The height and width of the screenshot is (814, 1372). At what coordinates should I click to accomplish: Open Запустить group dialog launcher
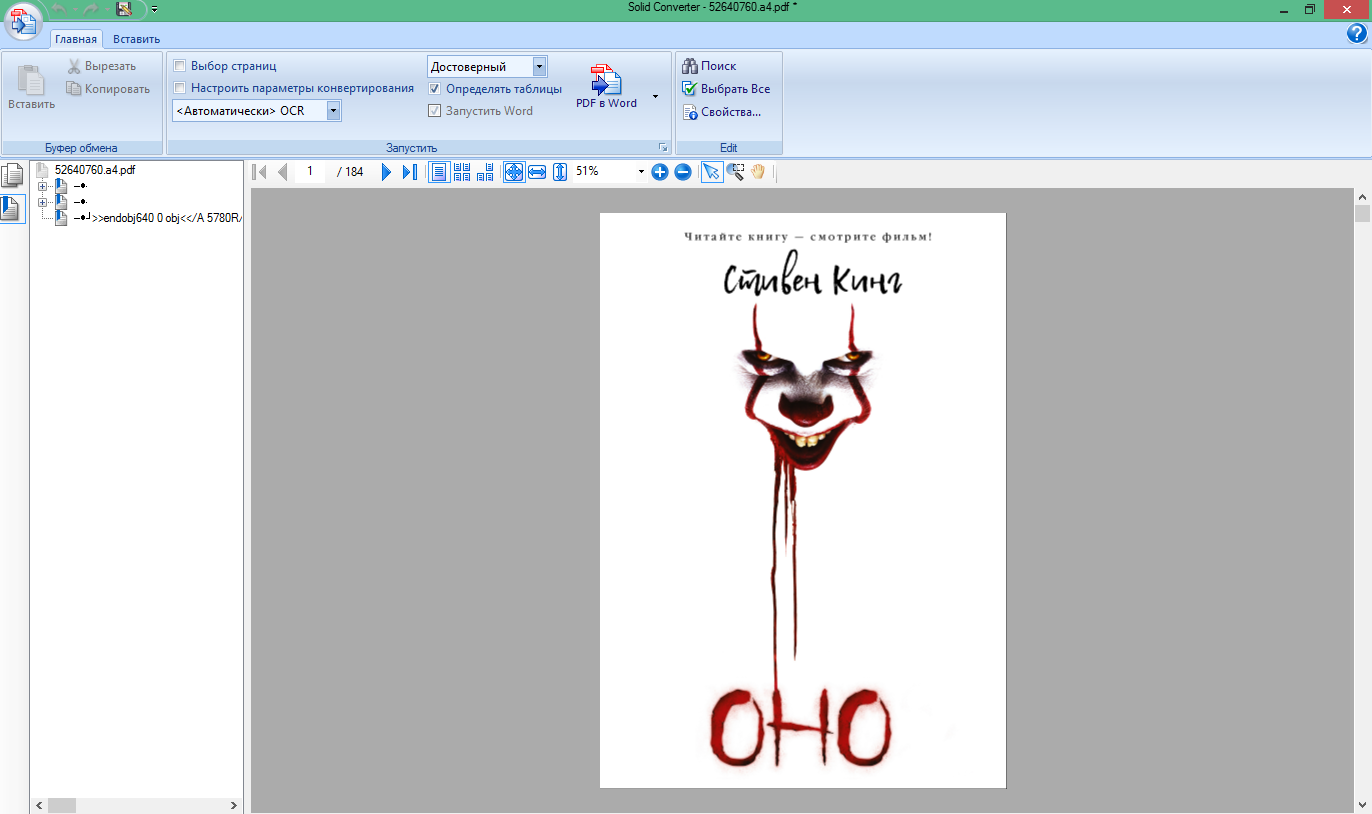[662, 147]
